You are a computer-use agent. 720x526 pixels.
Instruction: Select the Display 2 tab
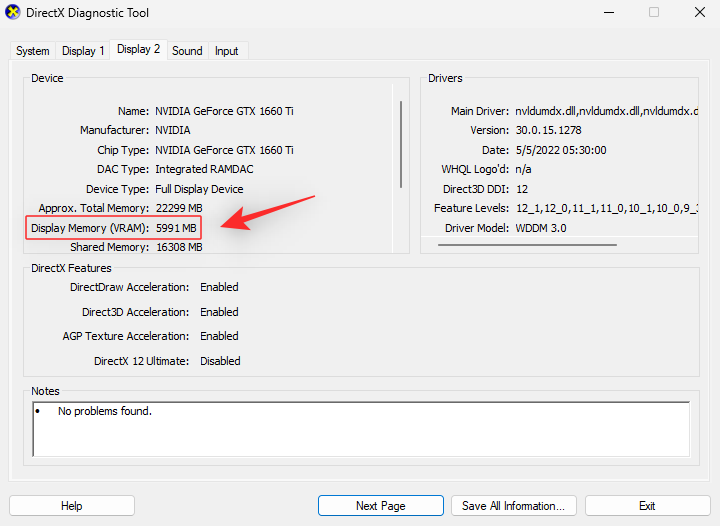click(x=138, y=49)
